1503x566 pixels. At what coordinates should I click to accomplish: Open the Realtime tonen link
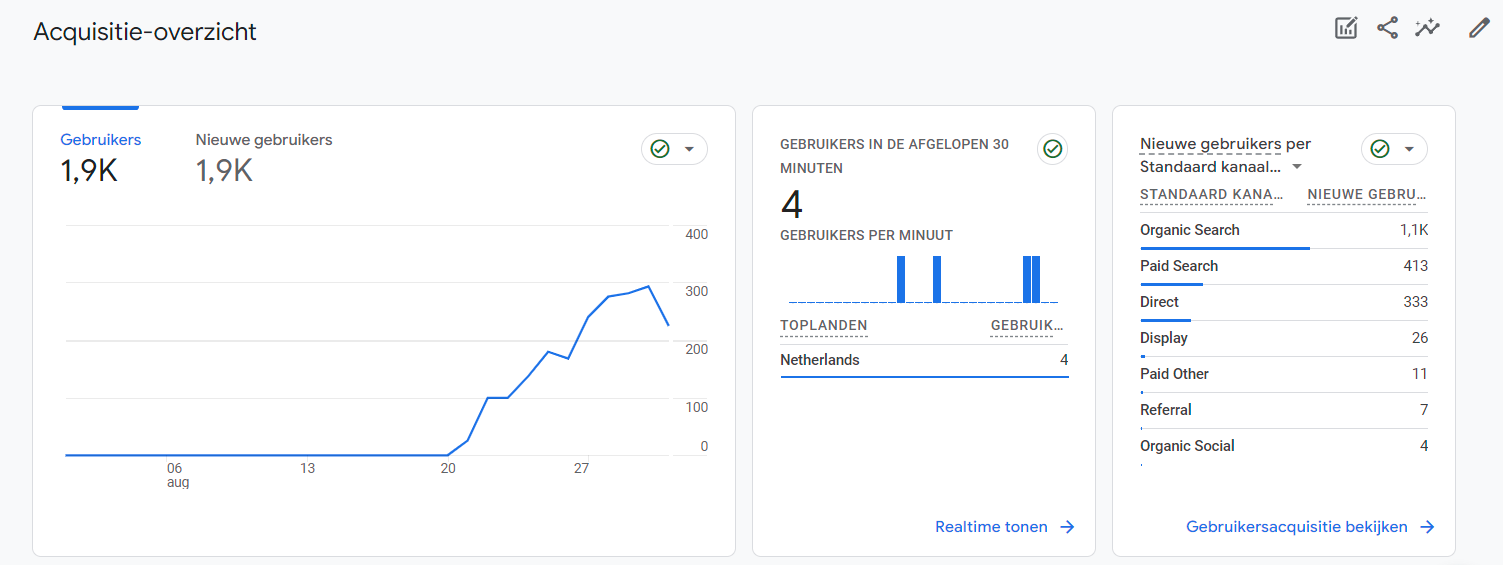[991, 527]
